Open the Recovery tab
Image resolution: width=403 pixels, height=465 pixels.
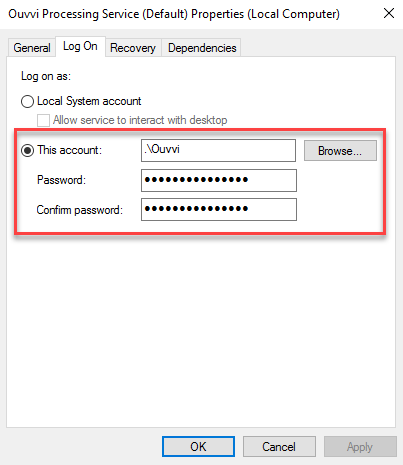[x=133, y=48]
